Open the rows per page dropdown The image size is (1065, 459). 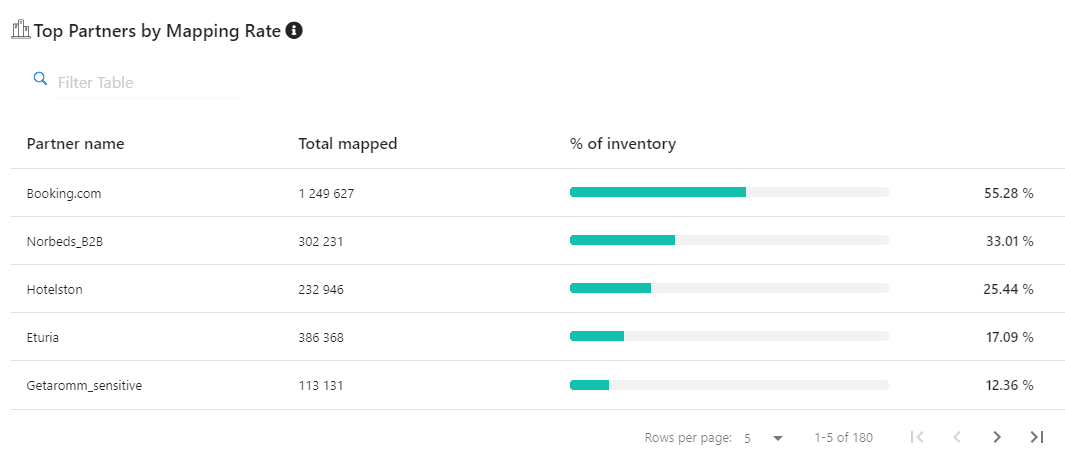[764, 438]
